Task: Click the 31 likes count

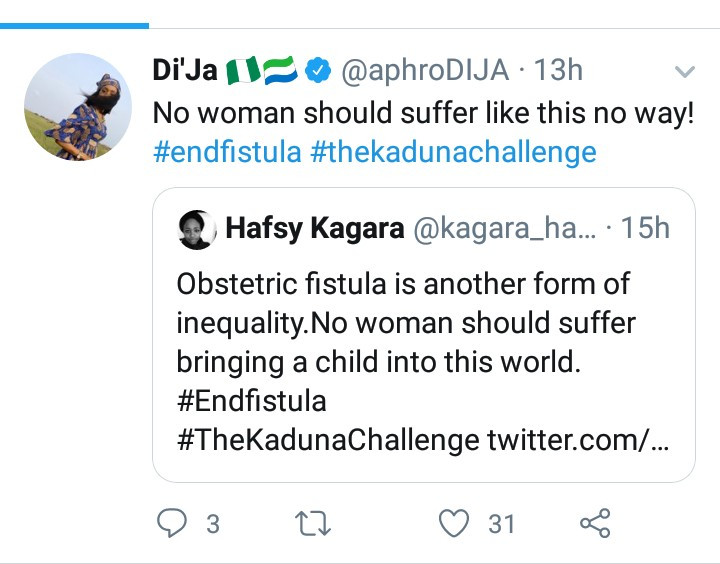Action: coord(501,523)
